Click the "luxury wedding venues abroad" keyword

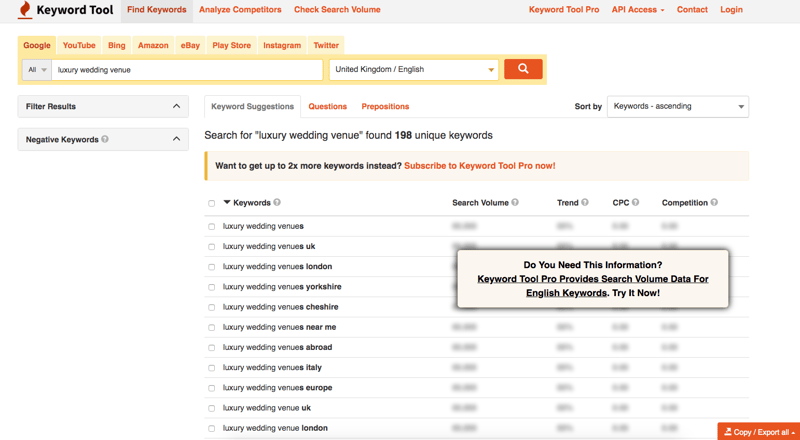pos(277,347)
